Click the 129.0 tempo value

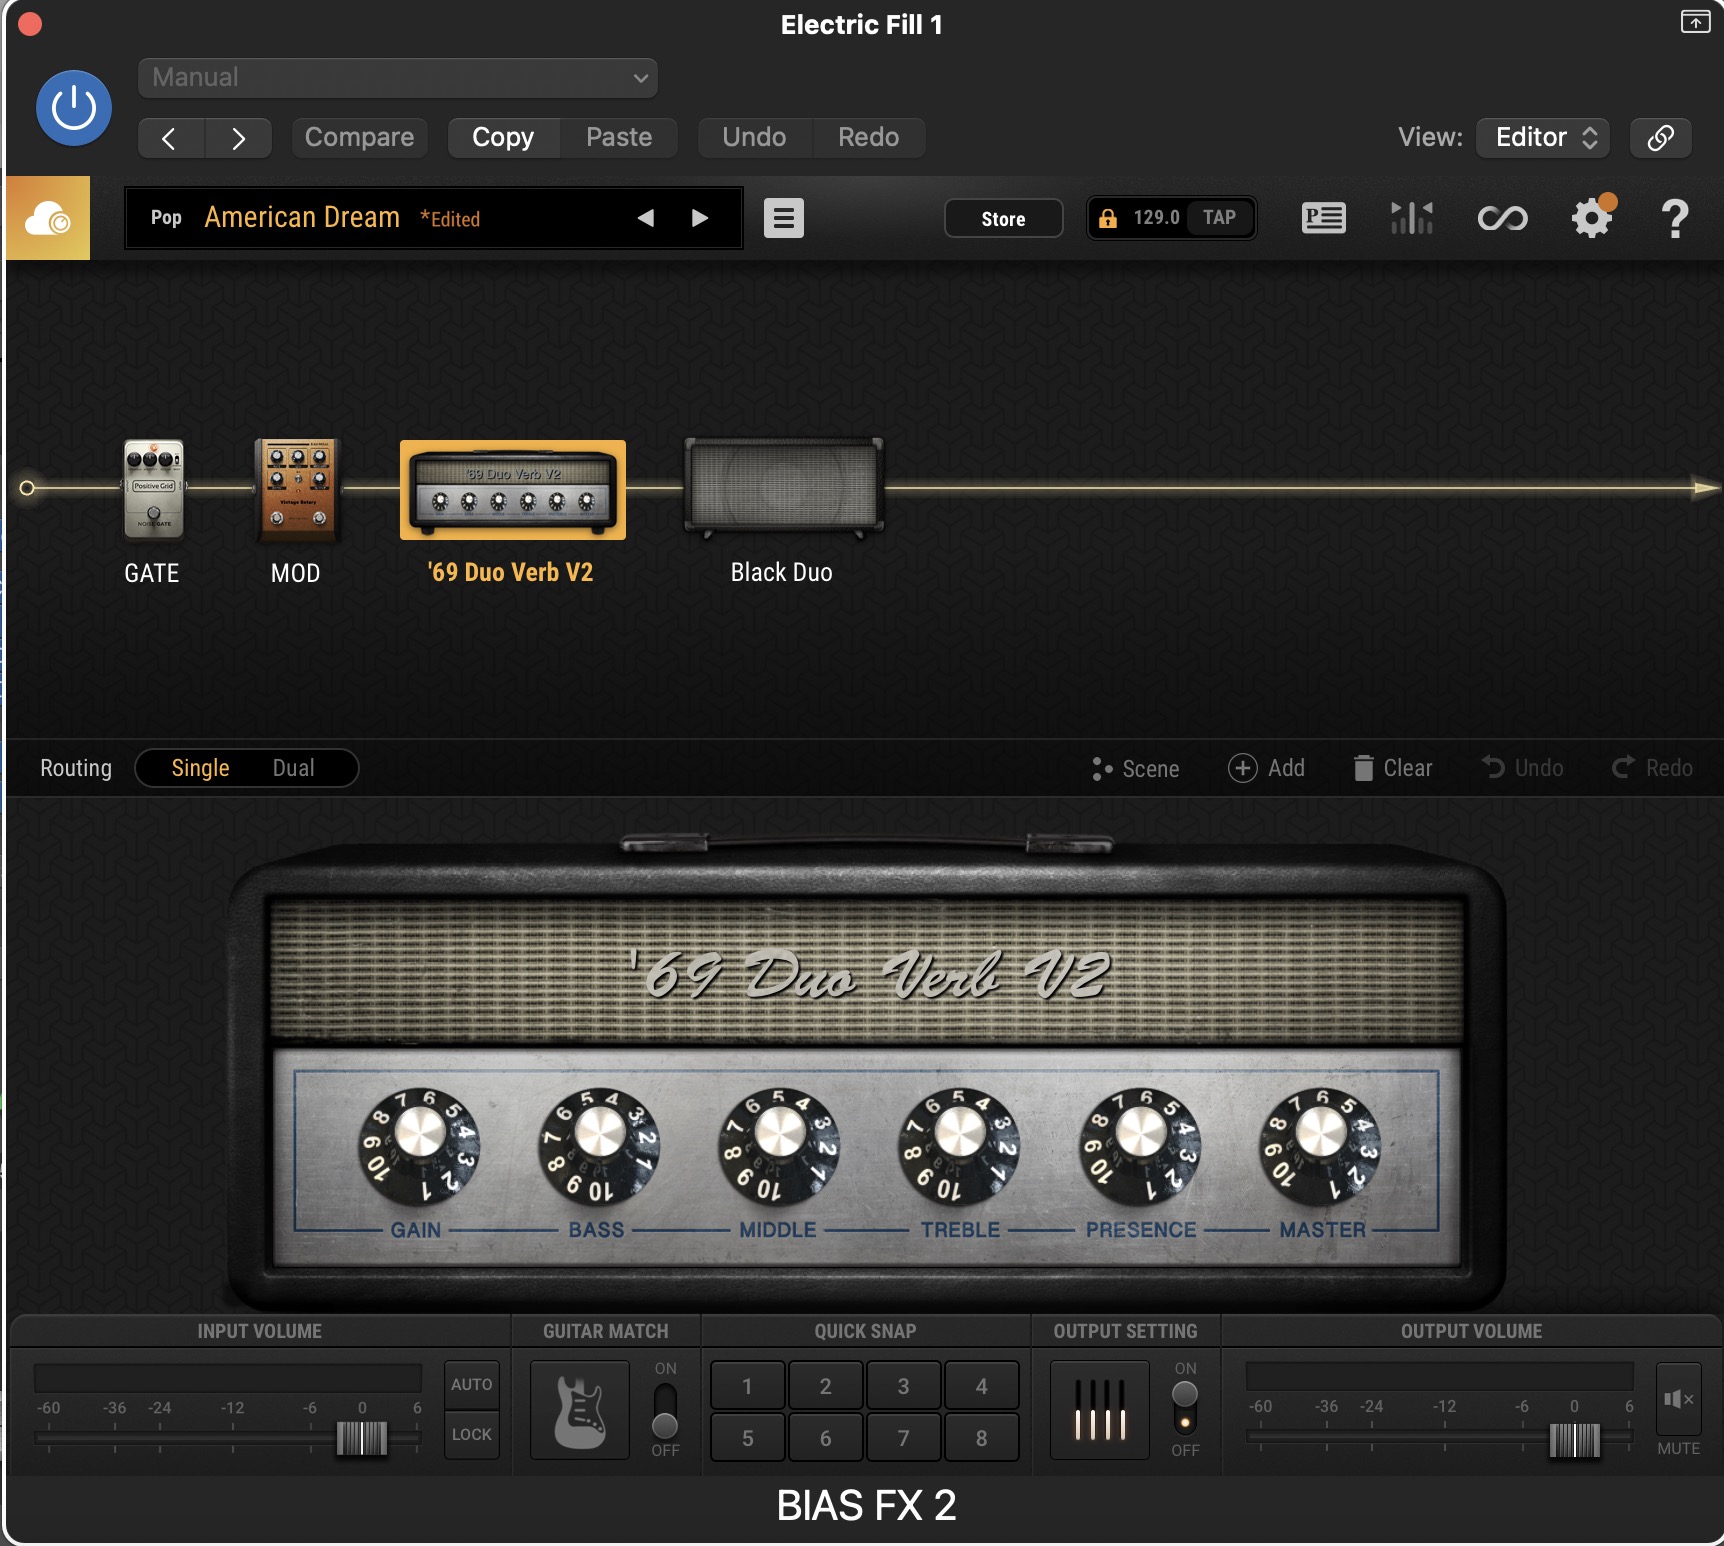(x=1156, y=218)
